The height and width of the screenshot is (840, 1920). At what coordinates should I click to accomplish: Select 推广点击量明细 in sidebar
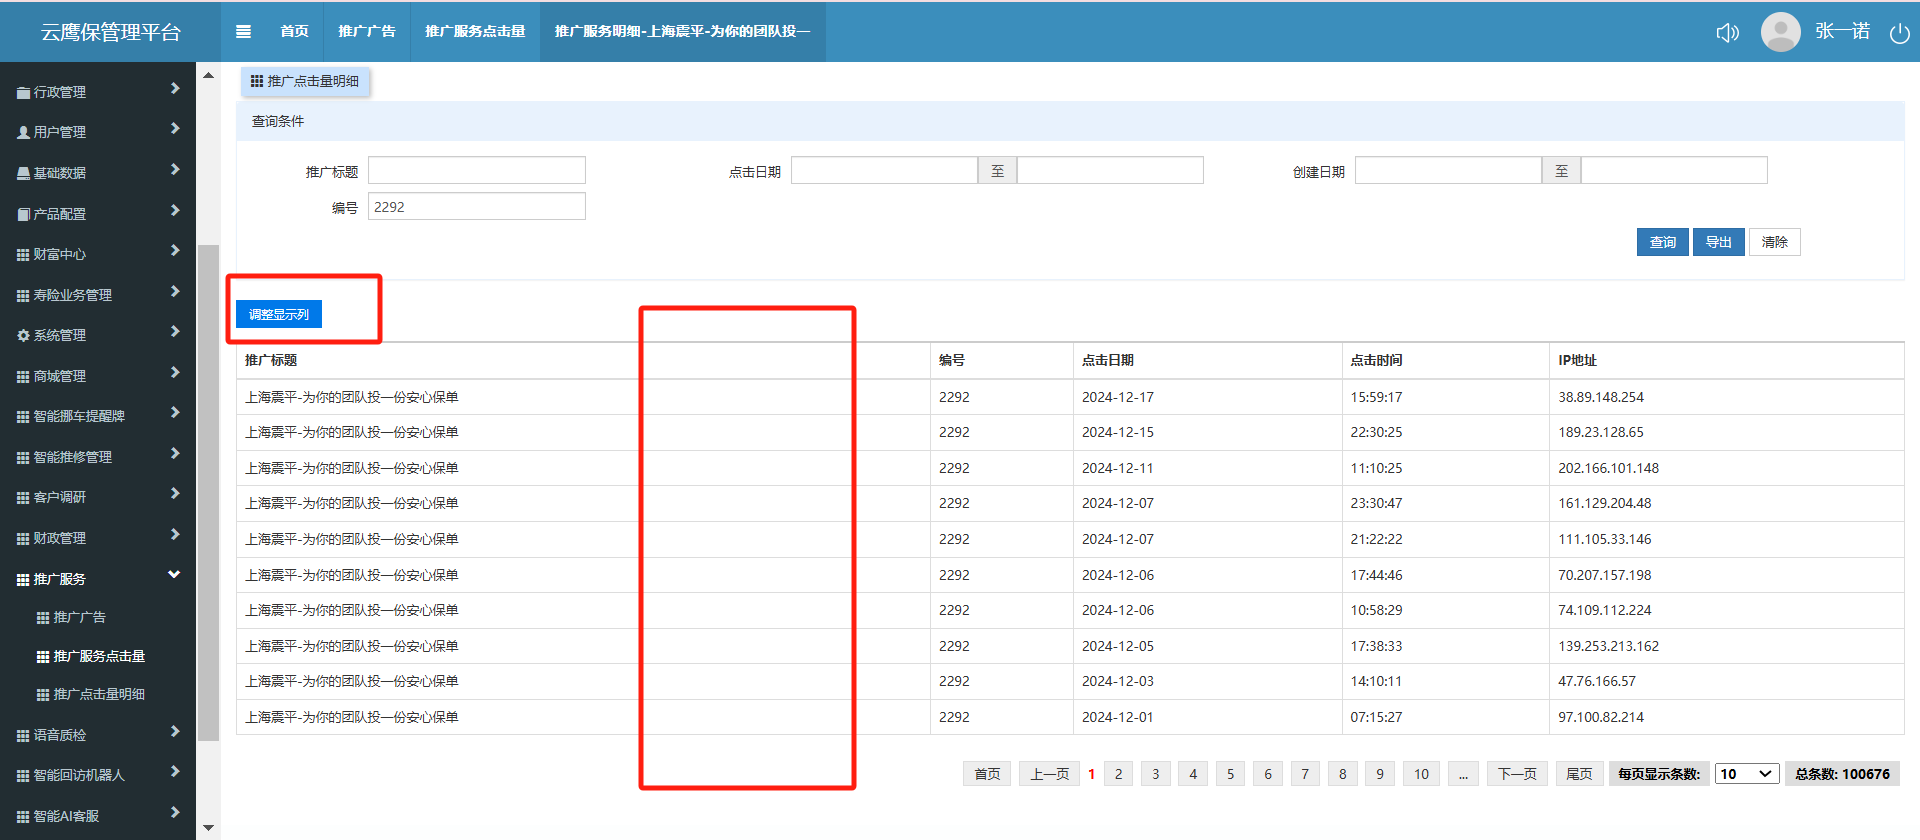tap(98, 694)
